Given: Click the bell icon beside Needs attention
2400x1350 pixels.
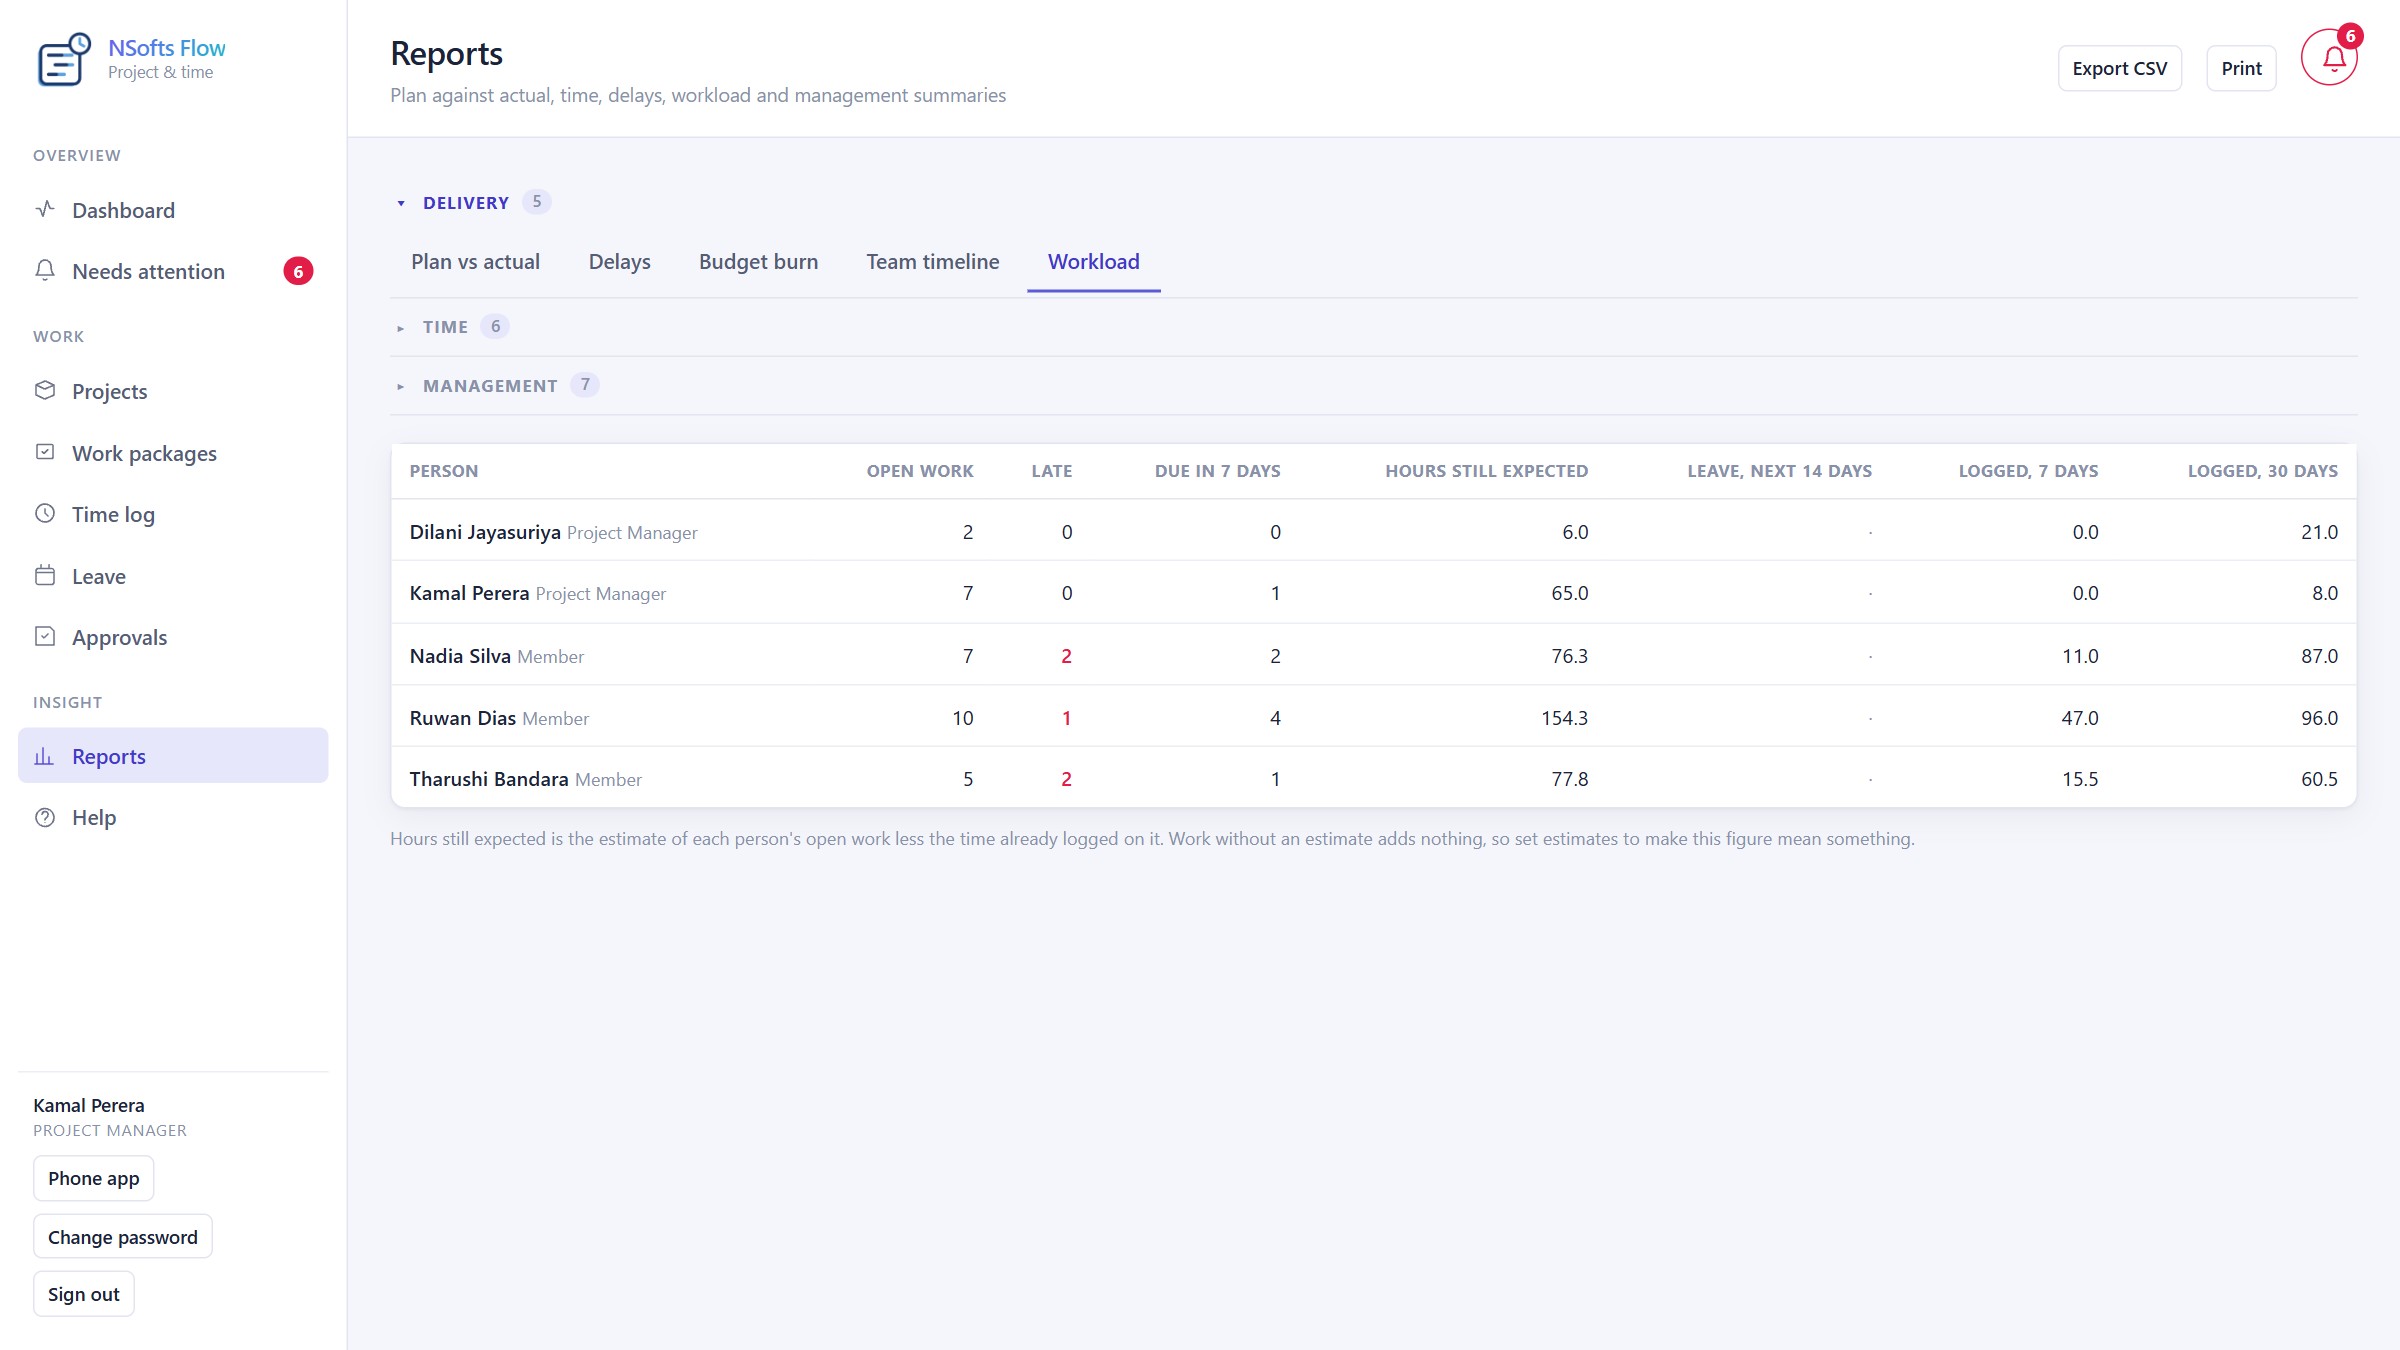Looking at the screenshot, I should pos(45,270).
